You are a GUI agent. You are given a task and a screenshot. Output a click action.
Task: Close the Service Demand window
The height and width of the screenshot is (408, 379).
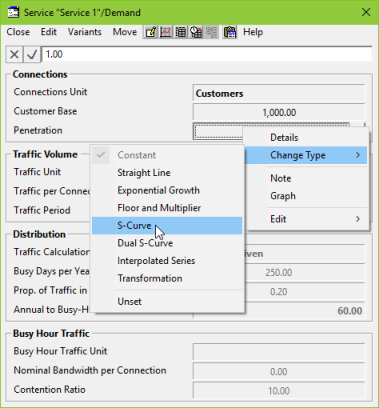pos(366,13)
